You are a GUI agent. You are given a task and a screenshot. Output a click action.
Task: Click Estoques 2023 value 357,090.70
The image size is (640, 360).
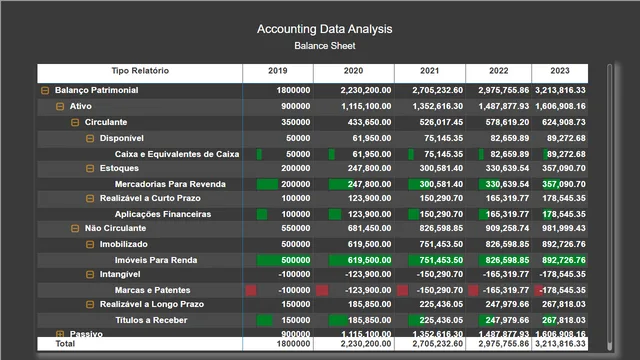click(564, 168)
